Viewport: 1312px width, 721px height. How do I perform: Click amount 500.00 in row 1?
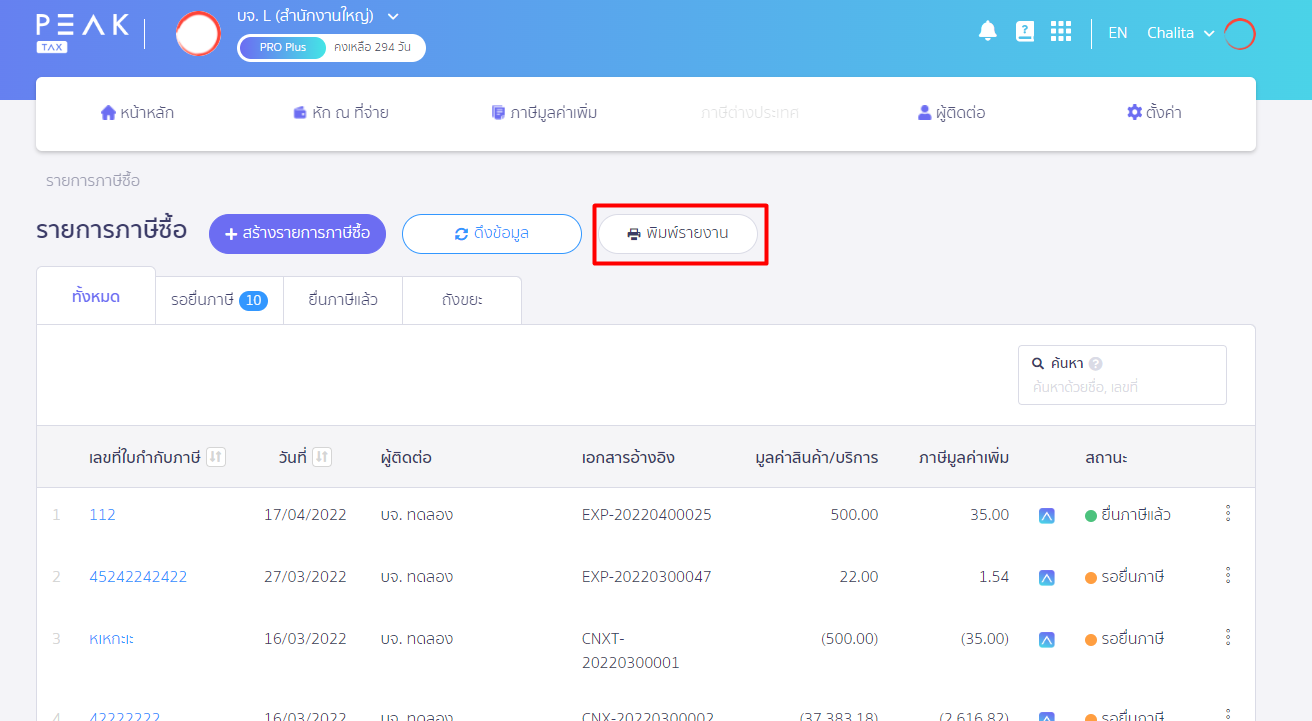coord(854,515)
